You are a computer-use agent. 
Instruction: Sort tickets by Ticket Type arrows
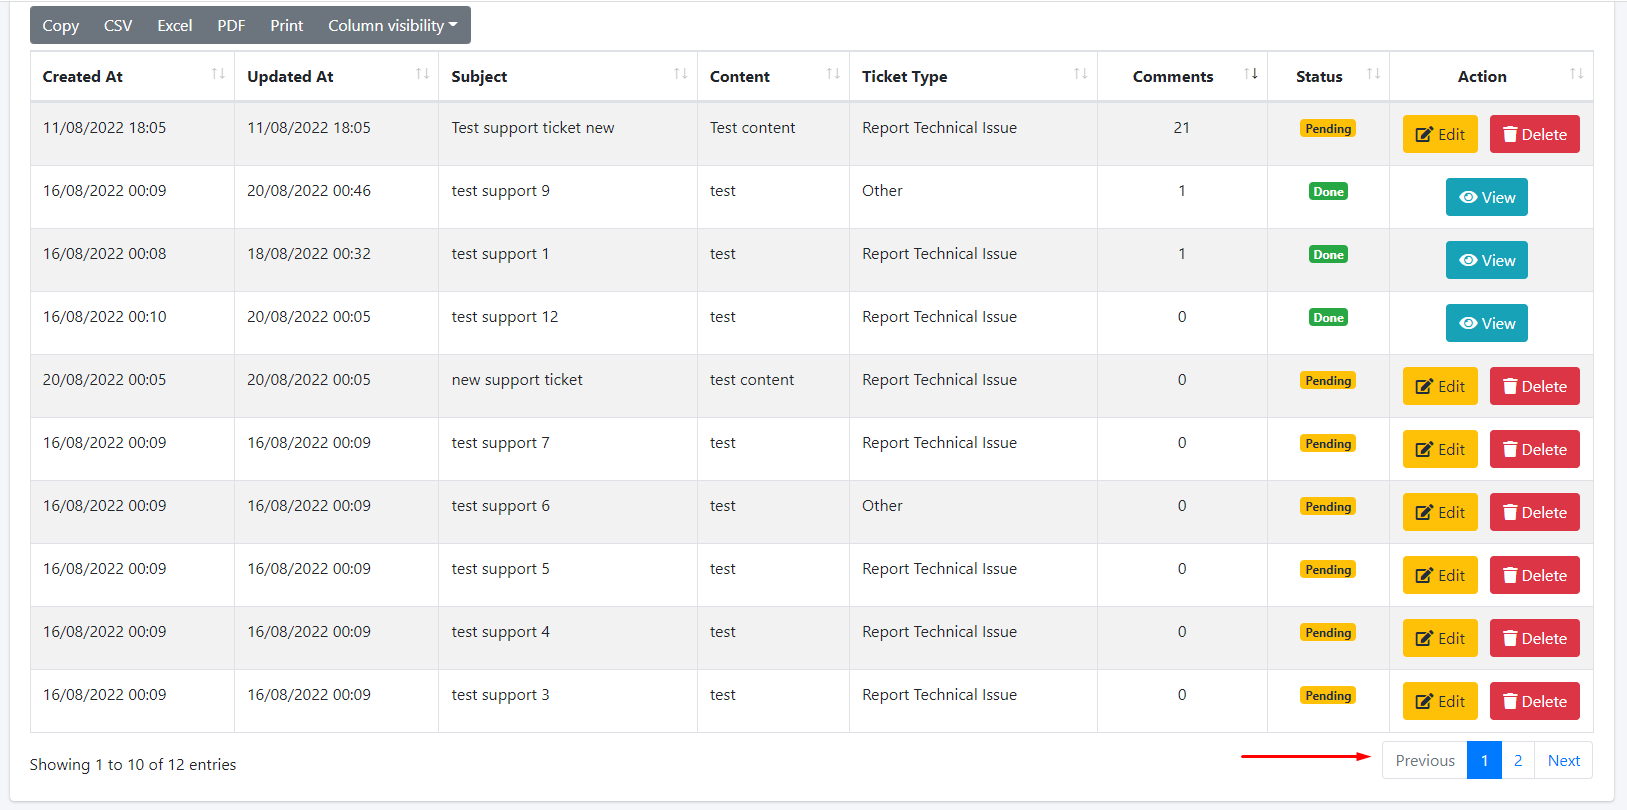coord(1080,74)
